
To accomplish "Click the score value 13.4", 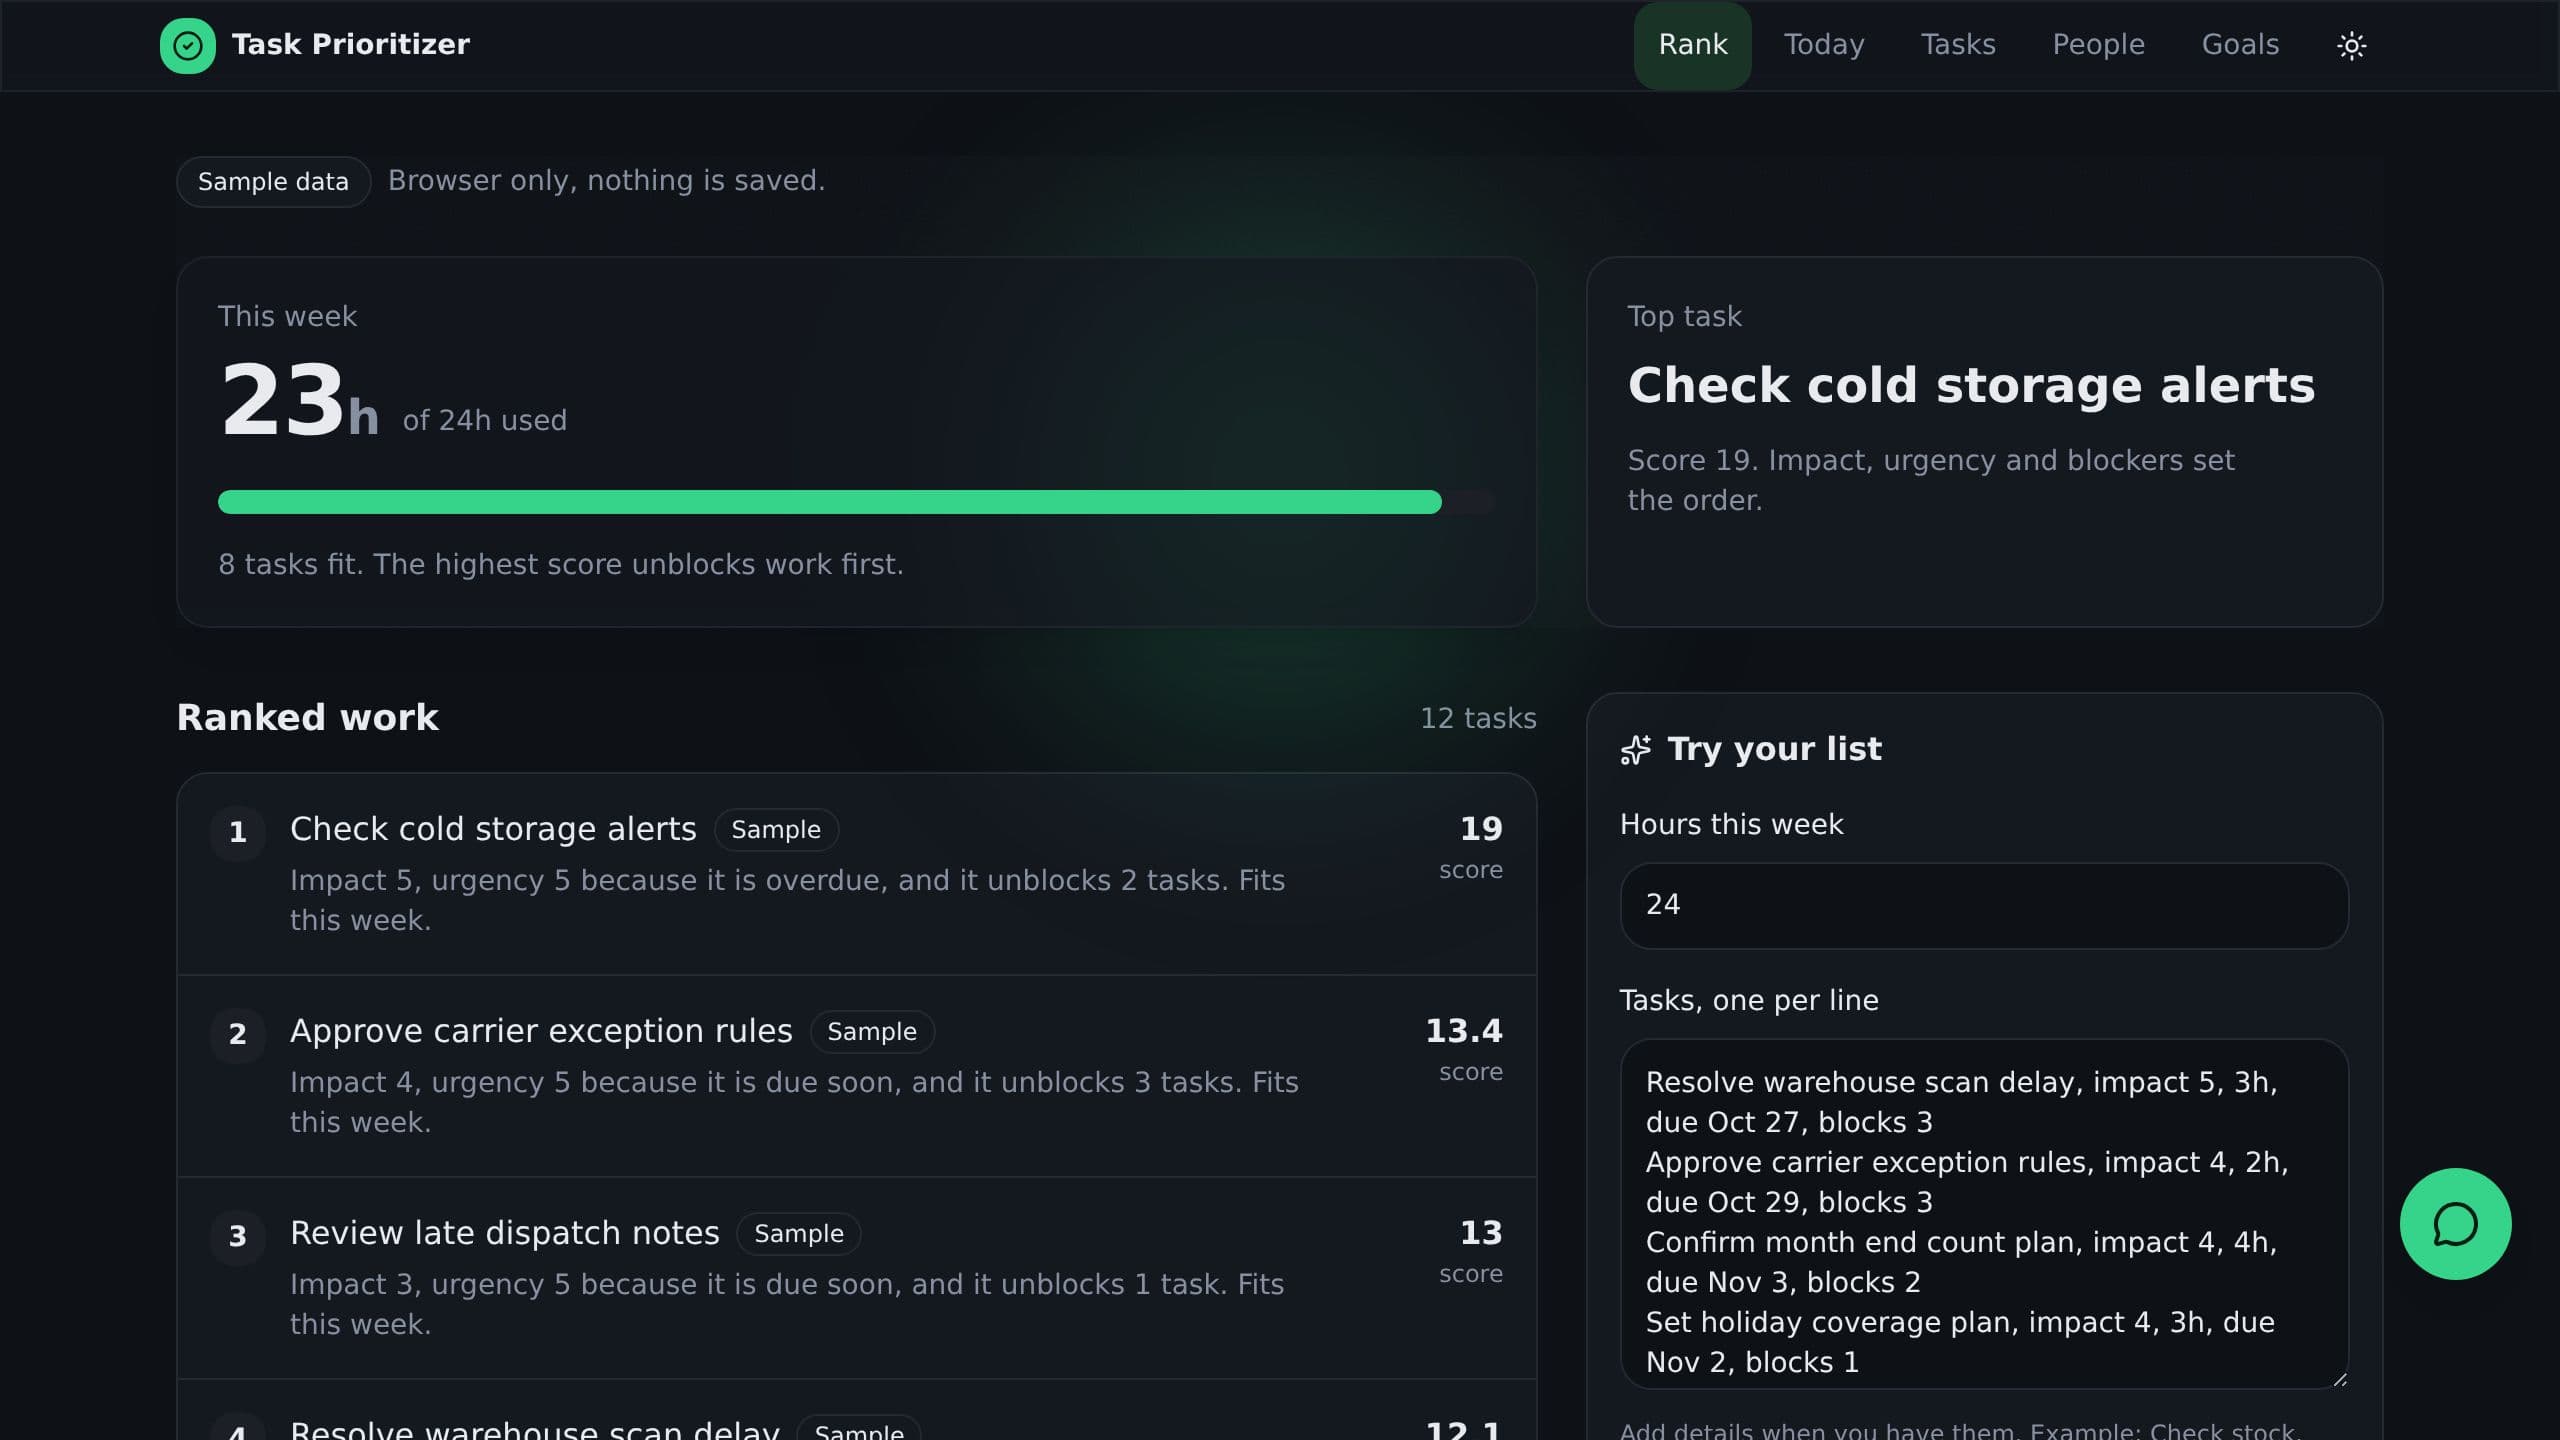I will click(x=1464, y=1031).
